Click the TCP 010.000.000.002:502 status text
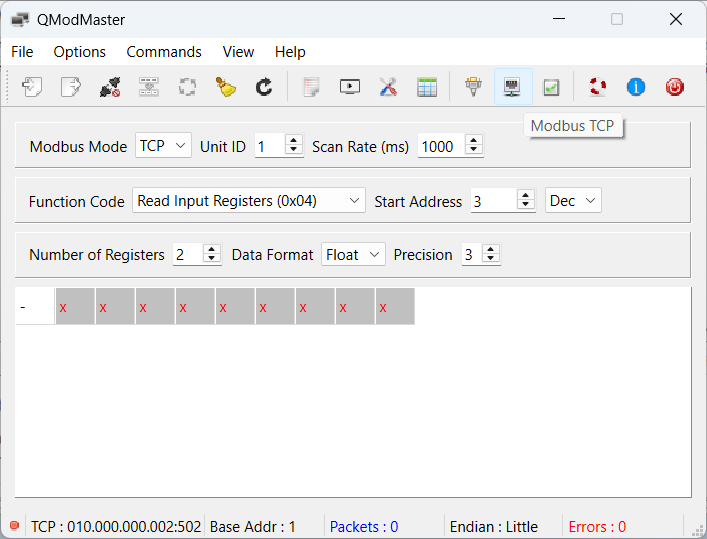Image resolution: width=707 pixels, height=539 pixels. click(116, 526)
